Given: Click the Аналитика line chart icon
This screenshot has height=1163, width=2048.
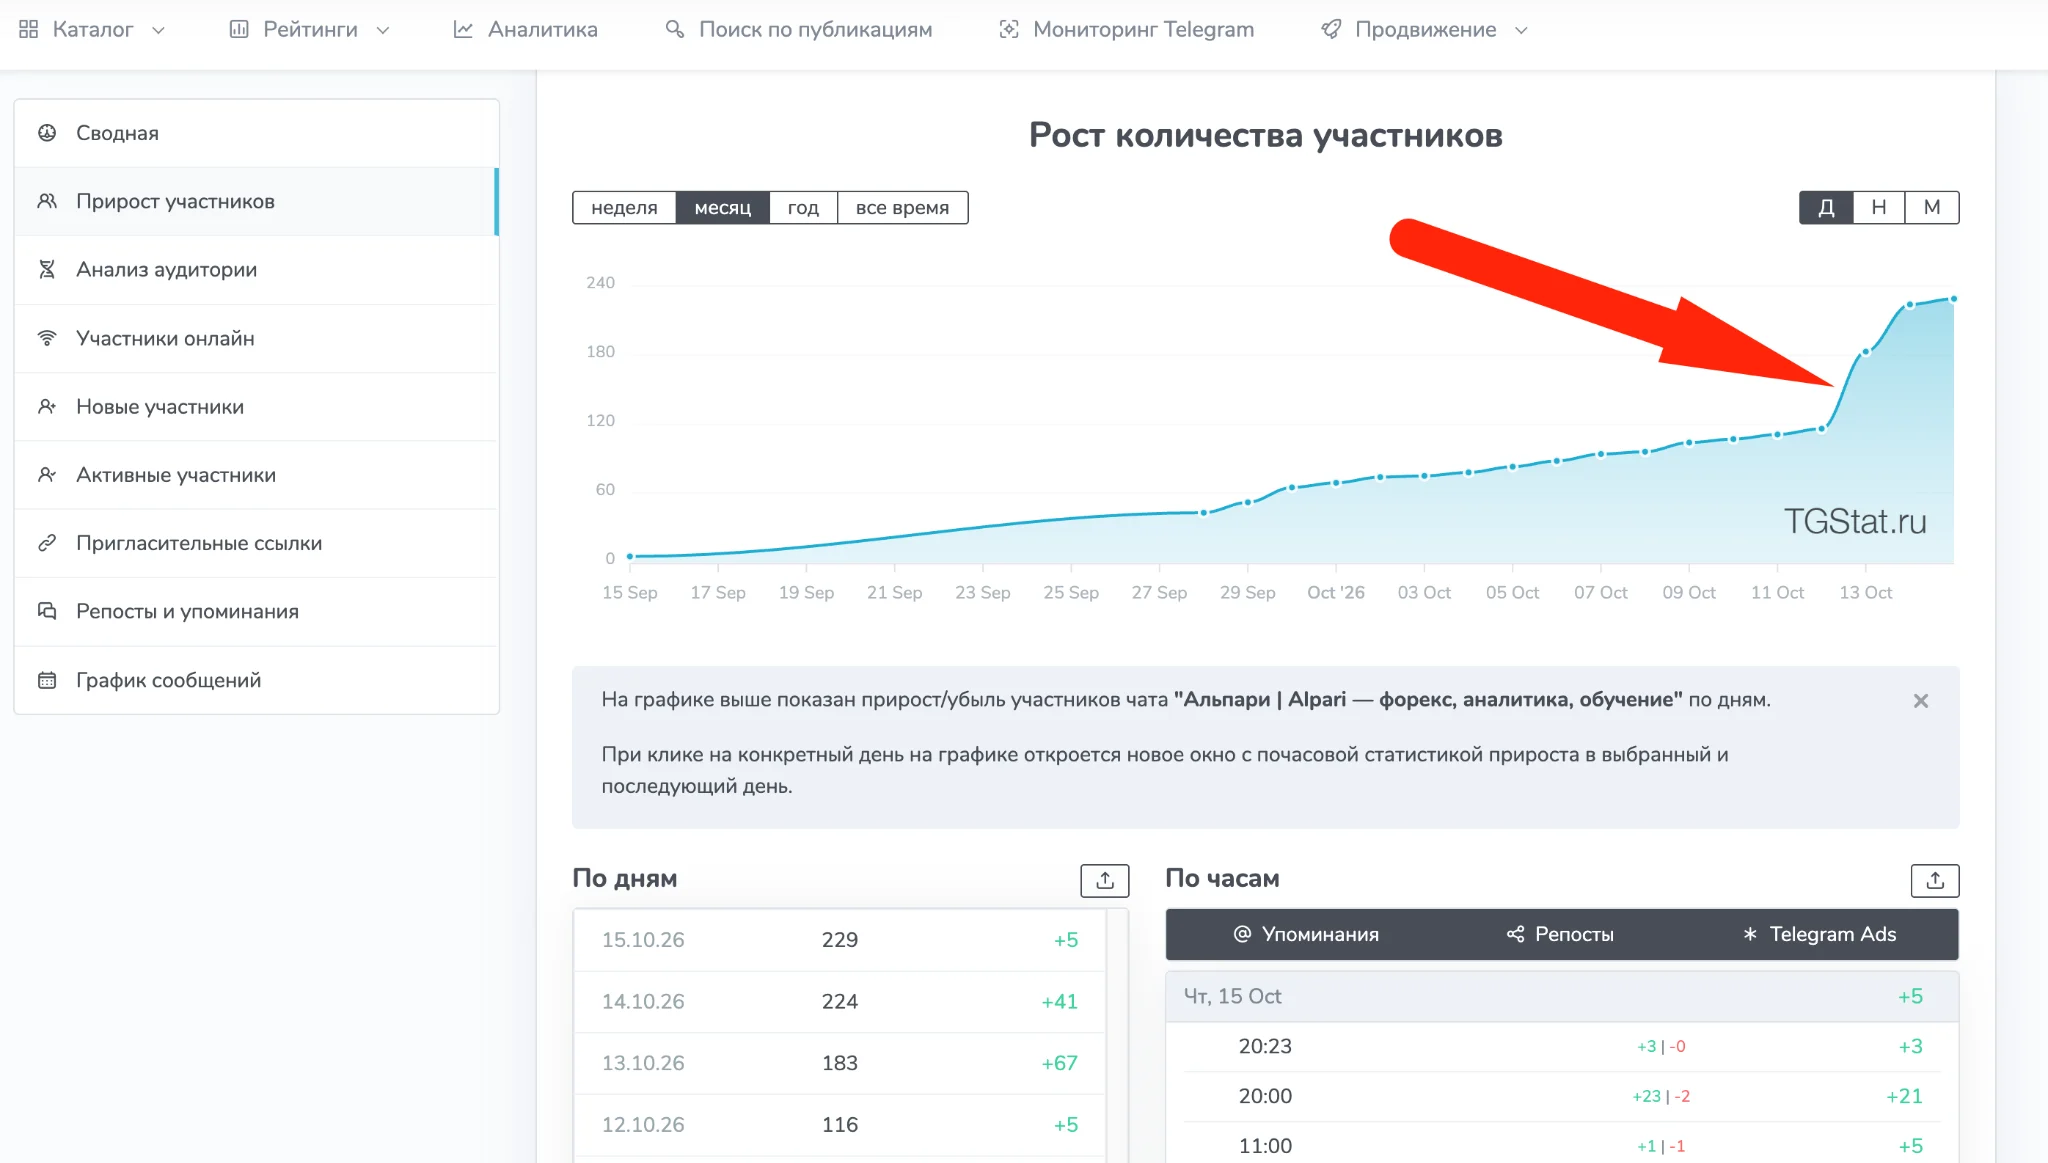Looking at the screenshot, I should pyautogui.click(x=463, y=30).
